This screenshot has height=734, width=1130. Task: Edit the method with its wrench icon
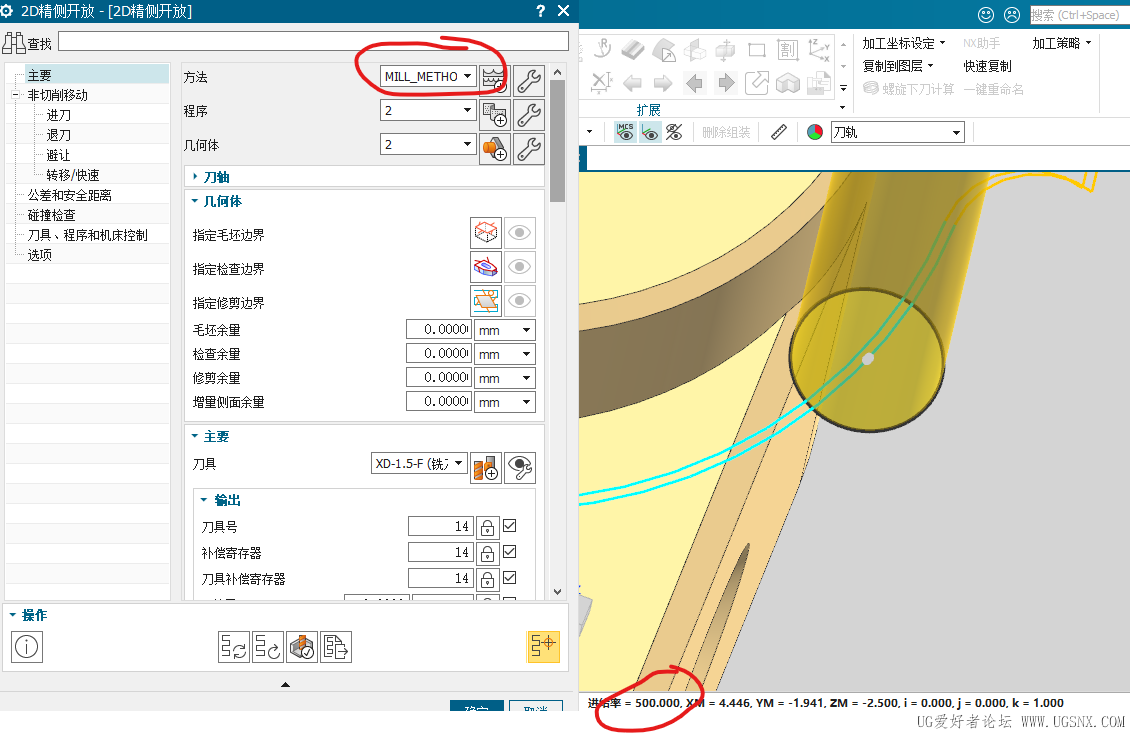coord(529,80)
